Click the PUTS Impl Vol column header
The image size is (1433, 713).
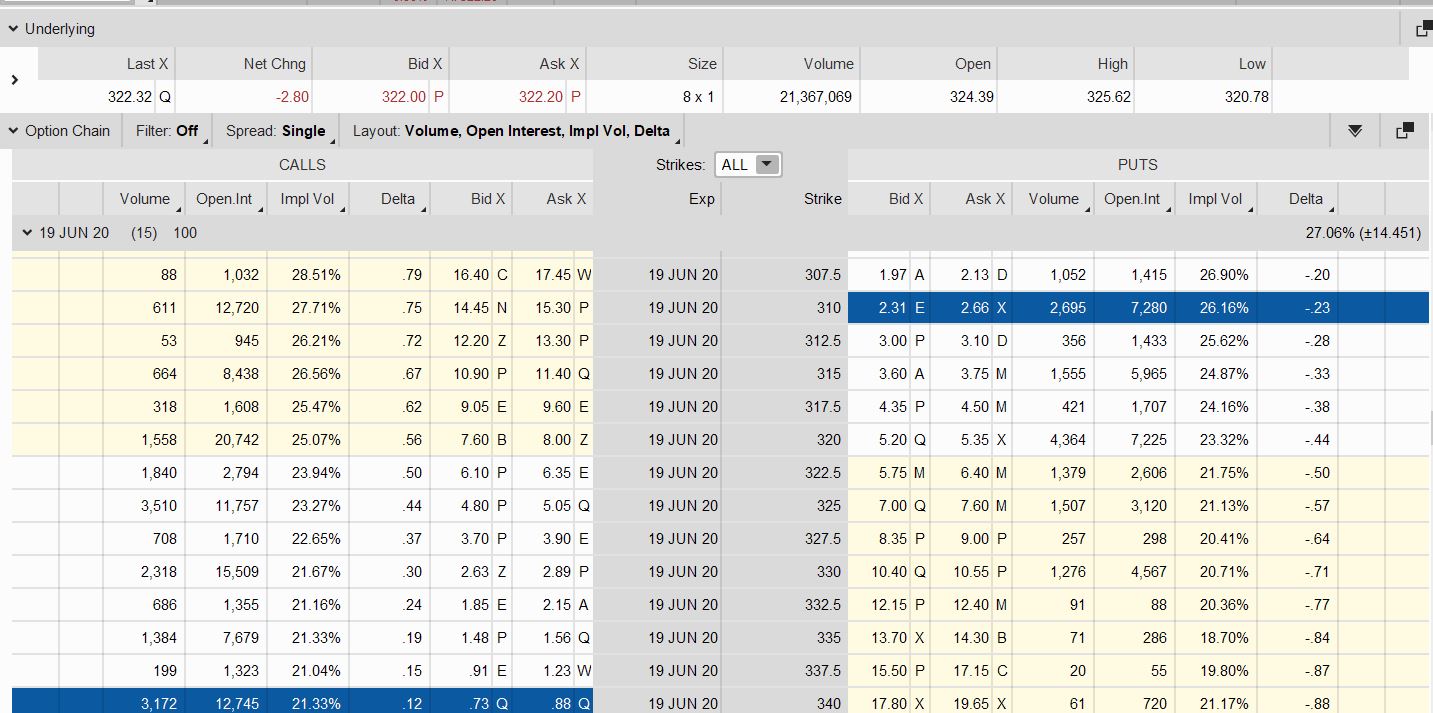[1215, 199]
